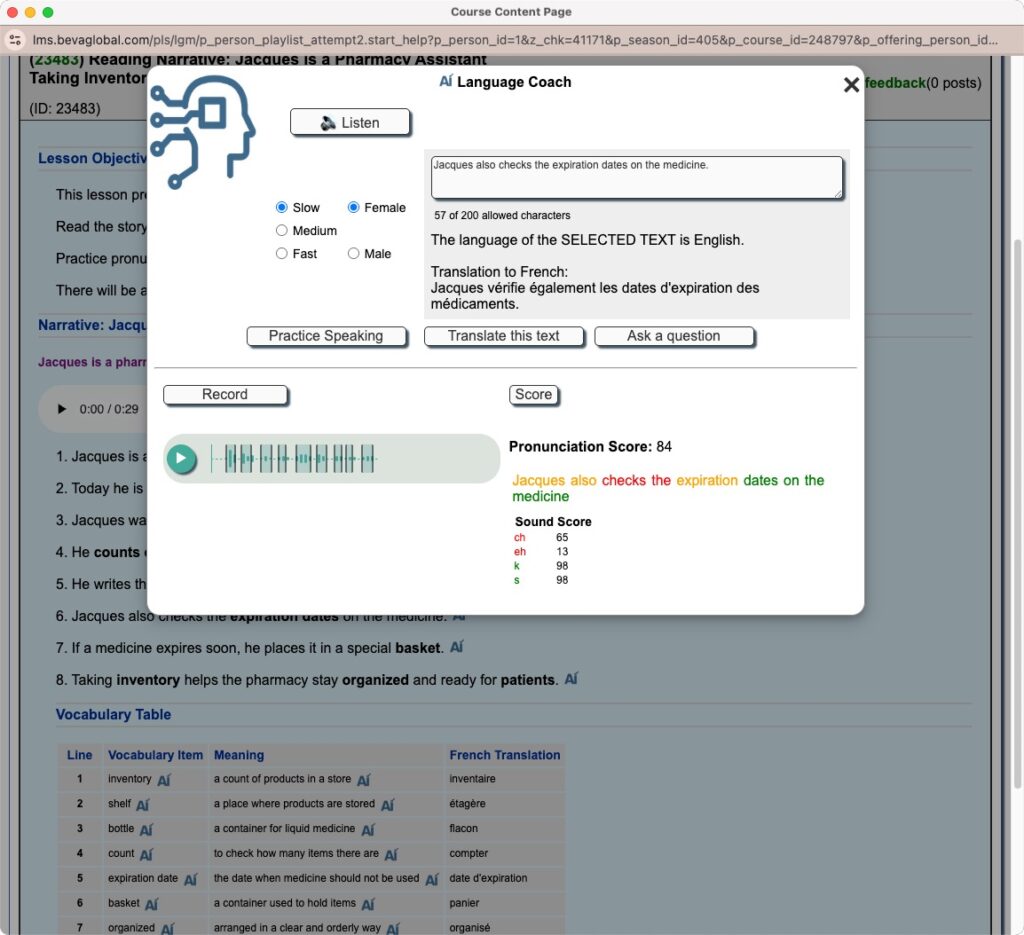Image resolution: width=1024 pixels, height=935 pixels.
Task: Click the Vocabulary Item column header
Action: (x=155, y=755)
